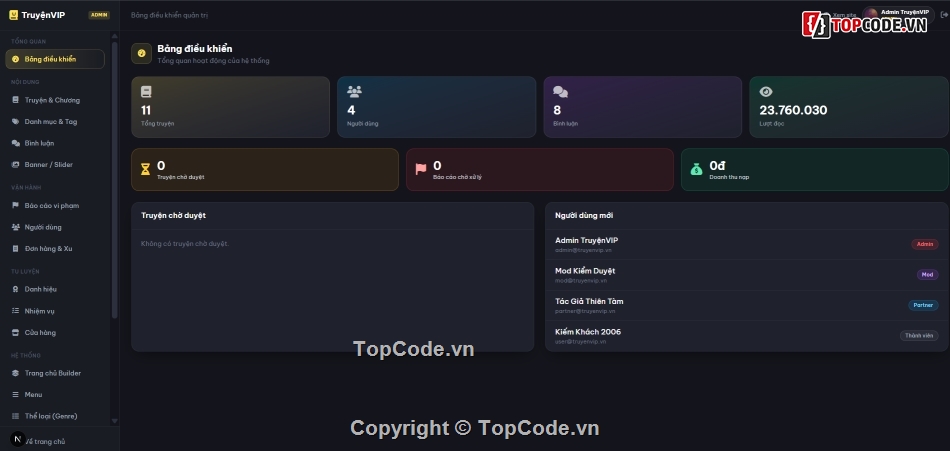The image size is (950, 451).
Task: Click the image icon for Banner / Slider
Action: 16,165
